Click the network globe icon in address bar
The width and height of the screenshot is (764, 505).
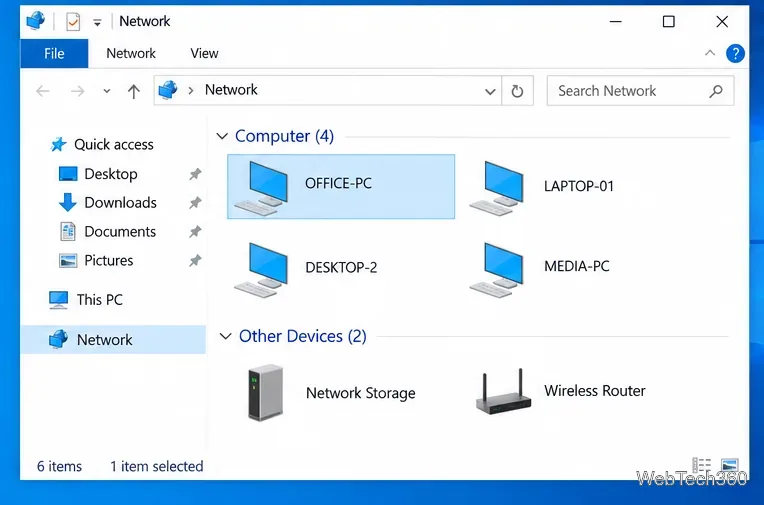point(168,90)
